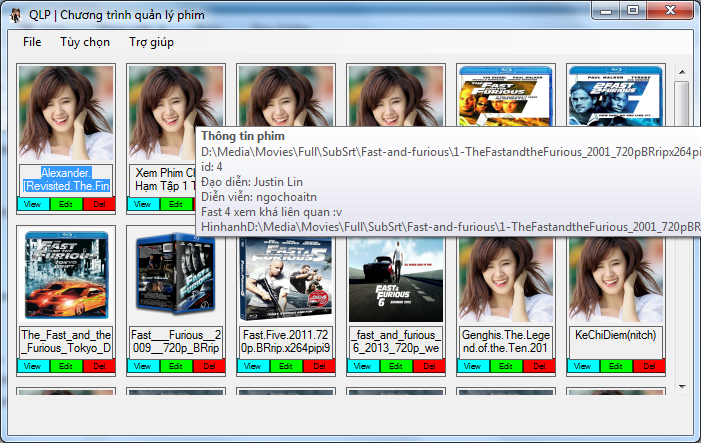Click View button for Alexander movie
This screenshot has width=701, height=443.
pyautogui.click(x=33, y=204)
